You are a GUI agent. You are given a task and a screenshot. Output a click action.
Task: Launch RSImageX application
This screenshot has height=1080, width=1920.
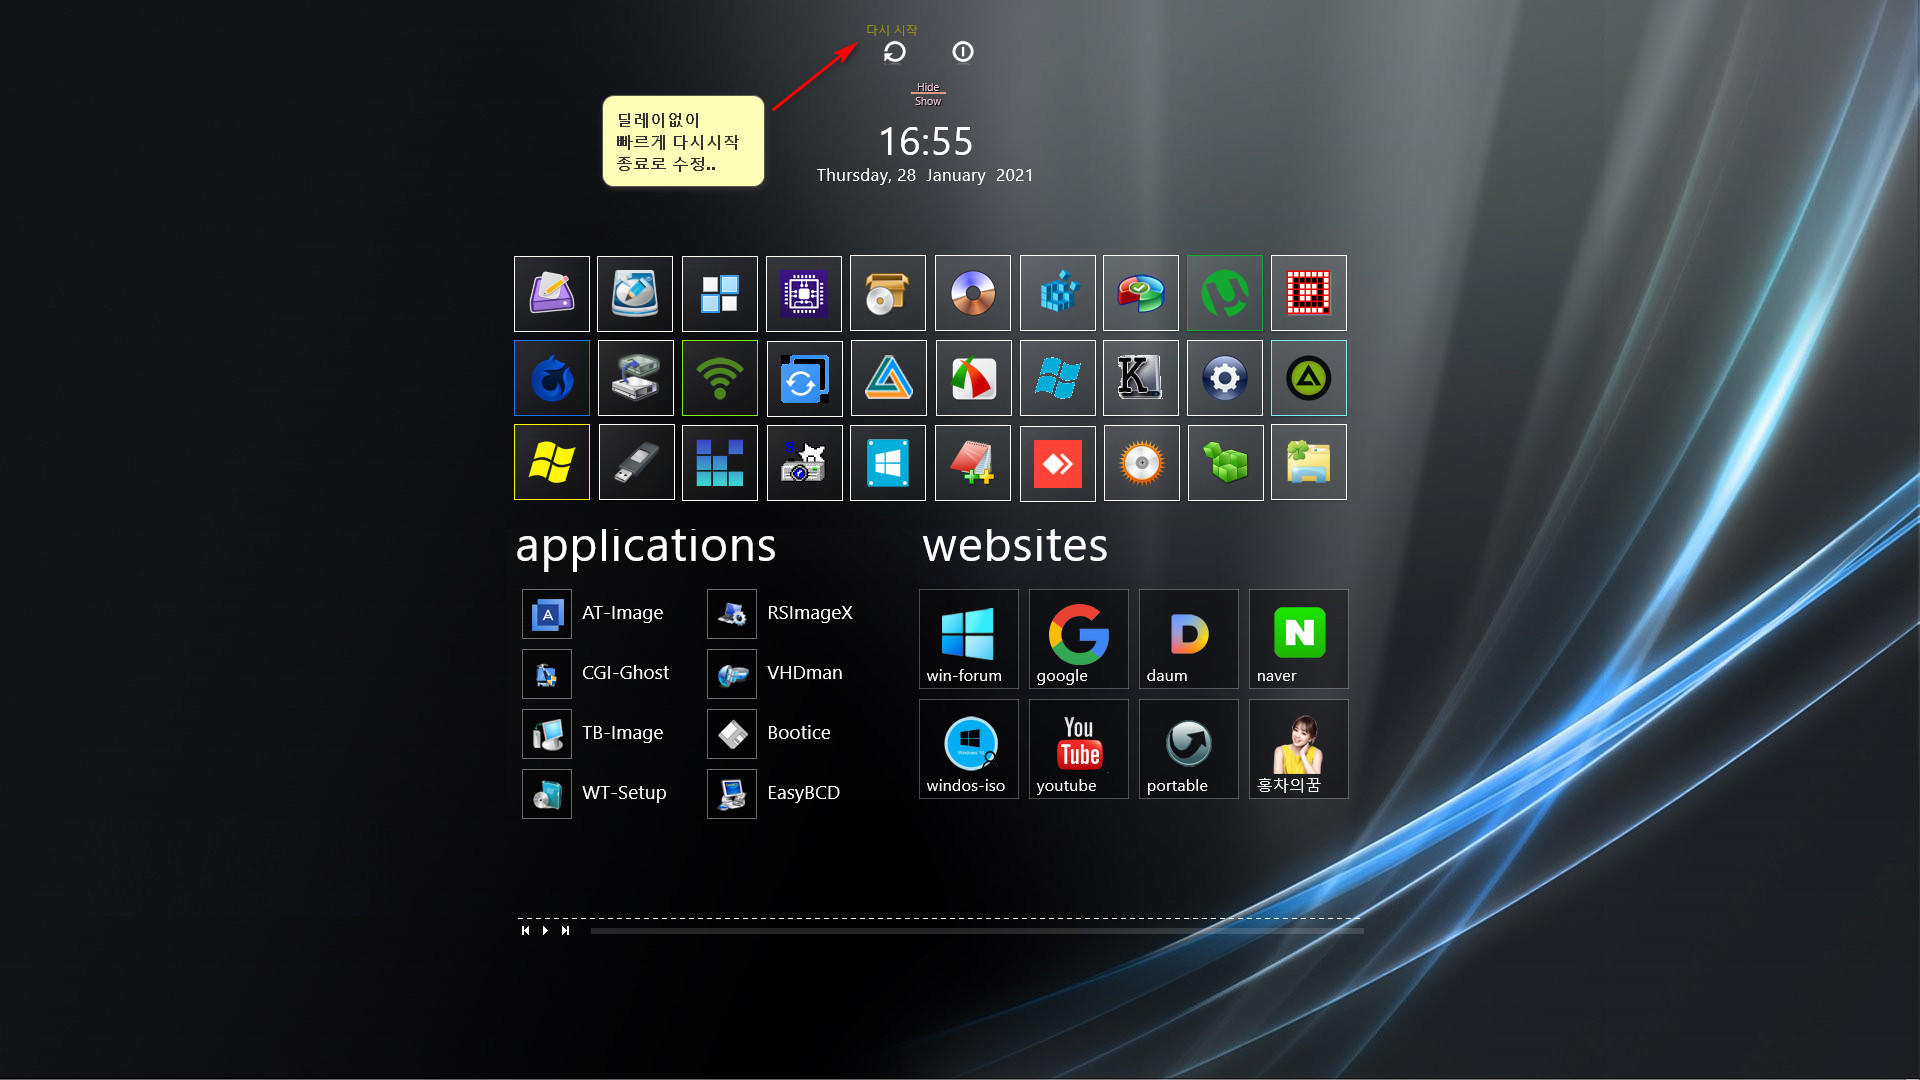780,613
